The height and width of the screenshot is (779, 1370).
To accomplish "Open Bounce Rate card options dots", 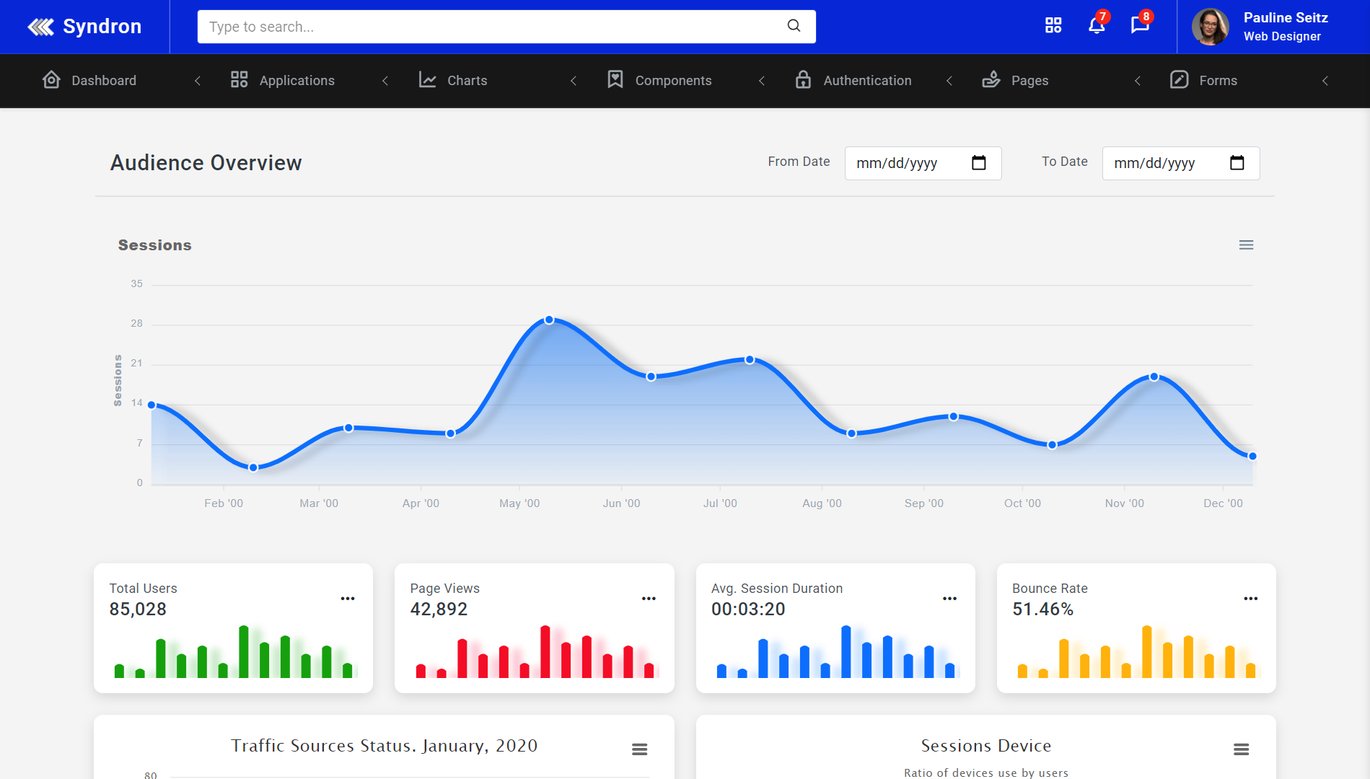I will 1250,598.
